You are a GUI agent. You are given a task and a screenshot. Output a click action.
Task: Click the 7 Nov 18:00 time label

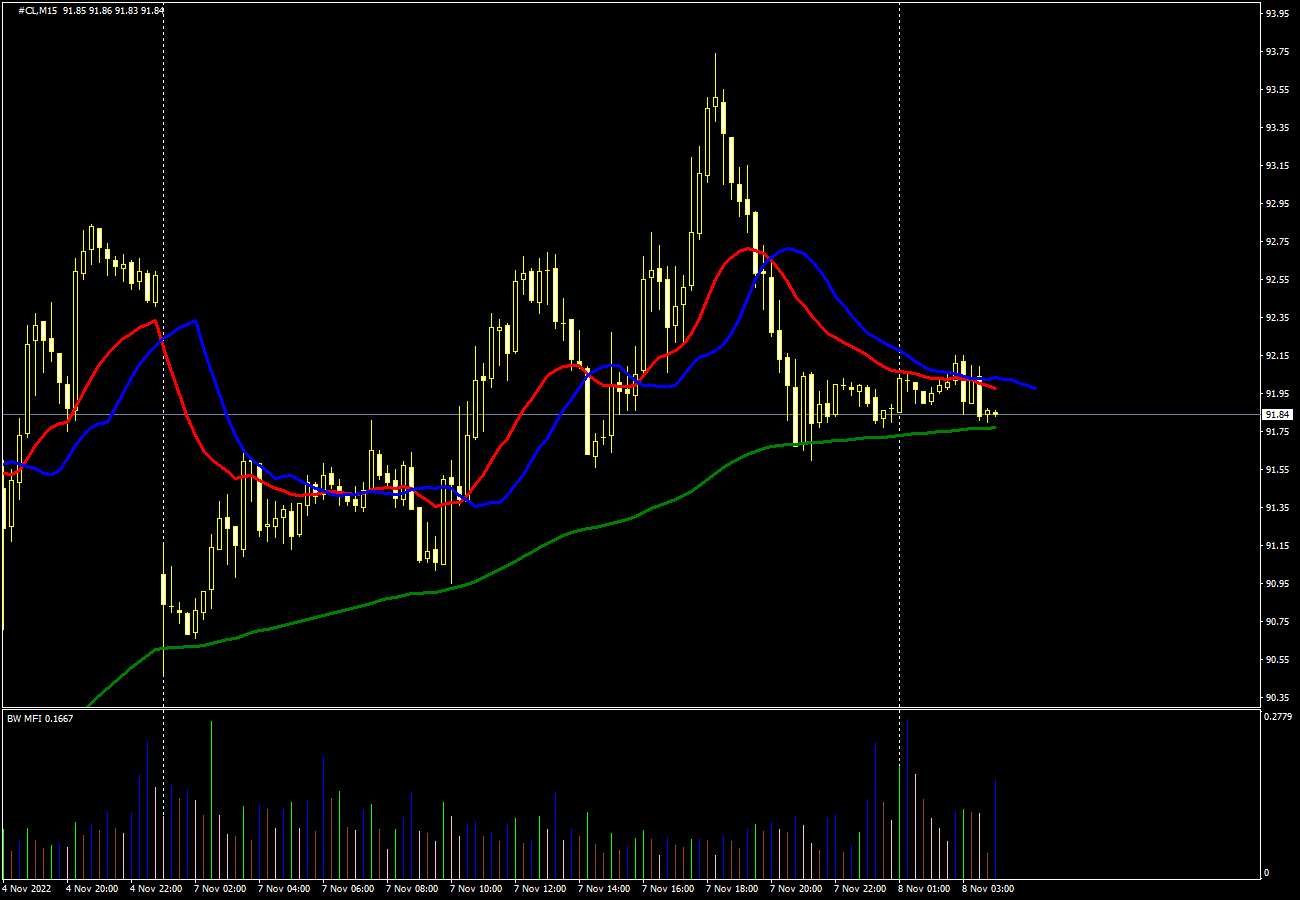click(732, 888)
